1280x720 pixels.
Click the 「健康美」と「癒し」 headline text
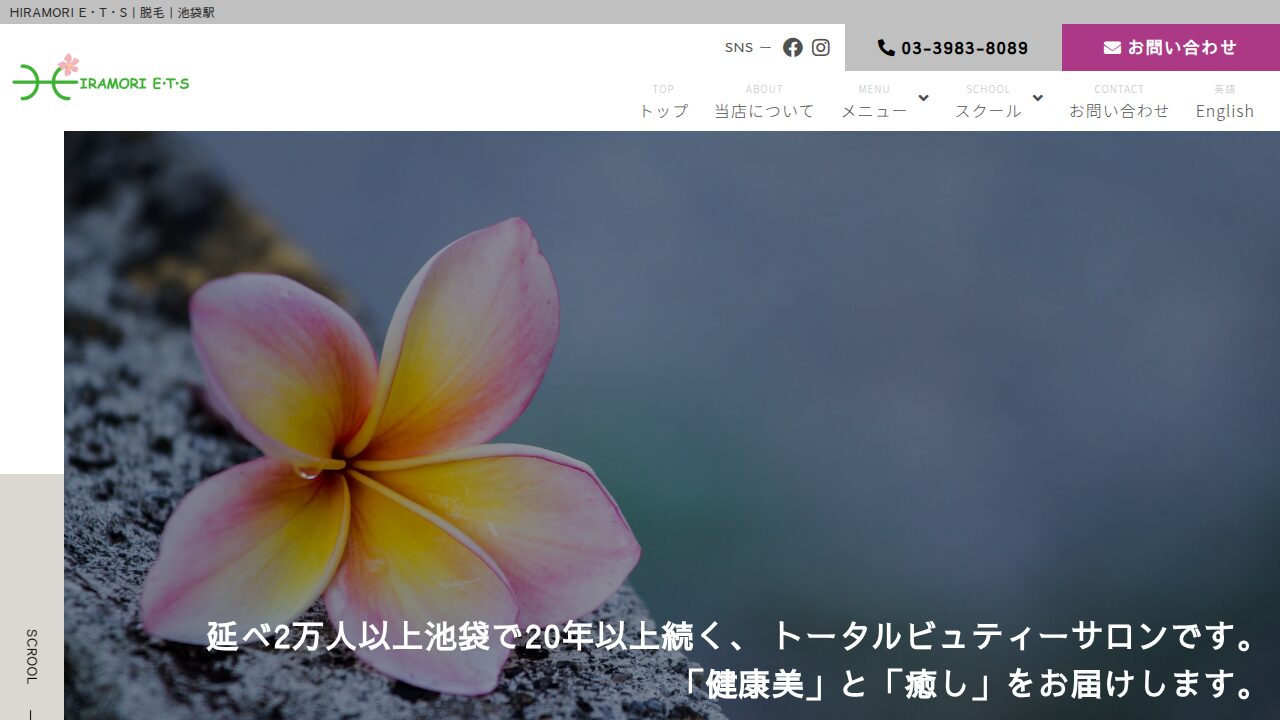(x=968, y=684)
